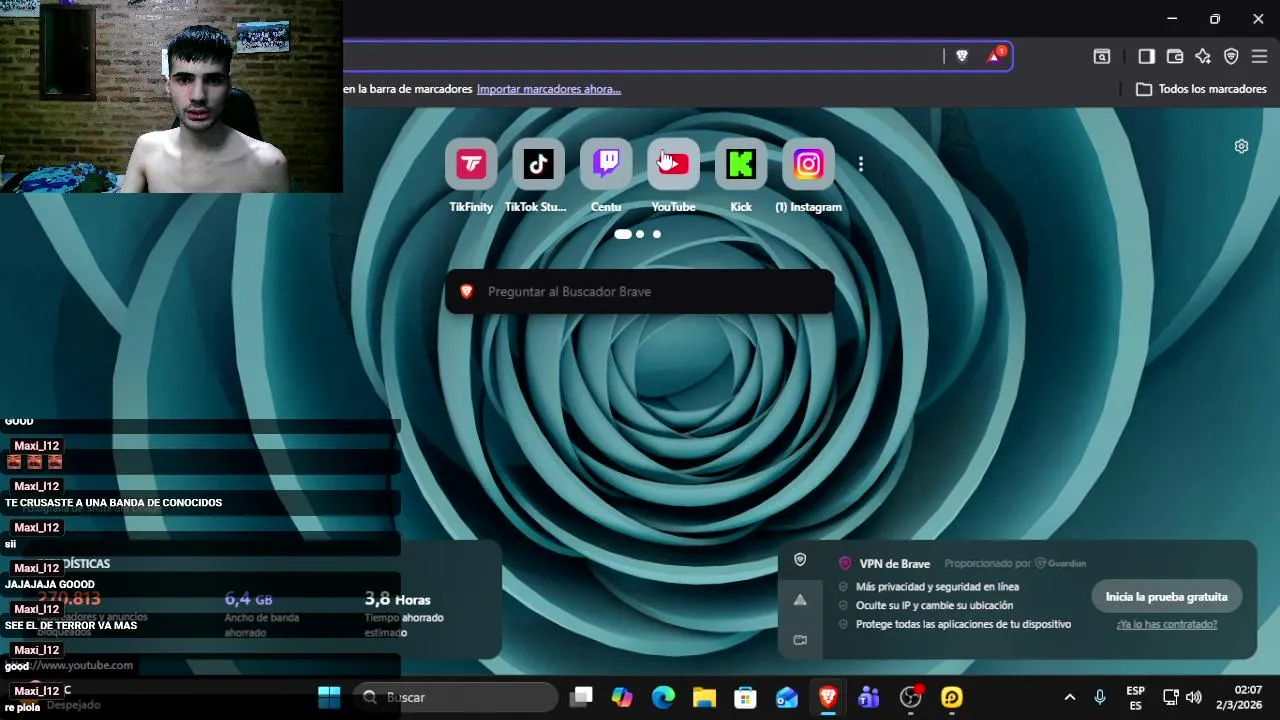Open new tab page customize gear

[x=1241, y=146]
